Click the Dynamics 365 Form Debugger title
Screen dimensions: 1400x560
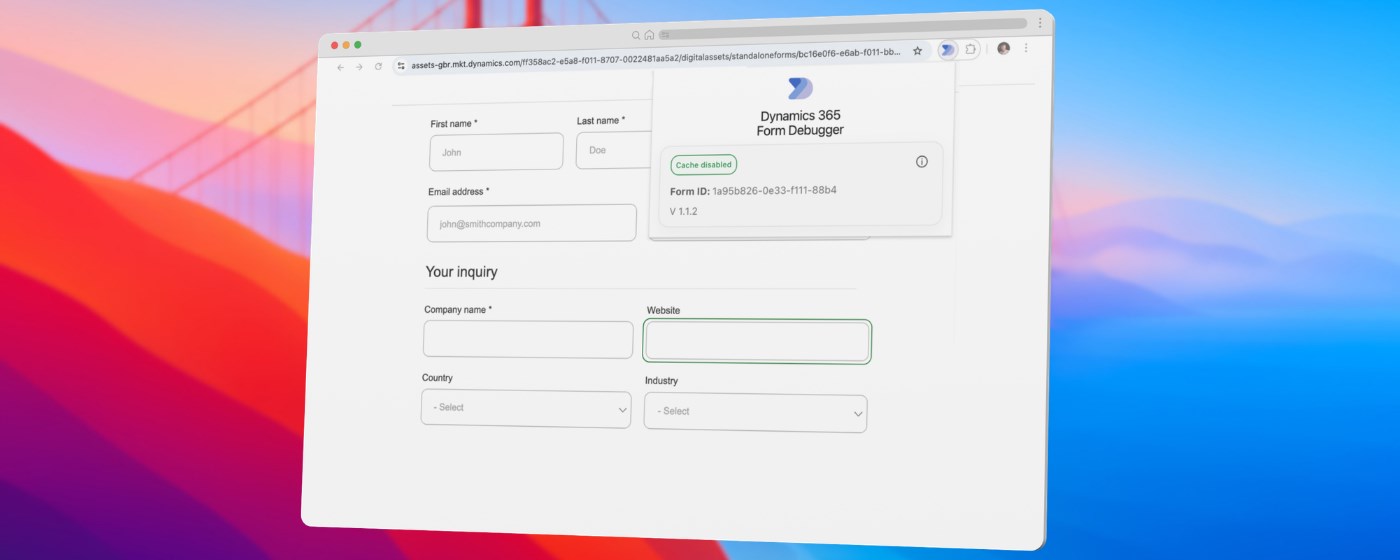tap(800, 123)
